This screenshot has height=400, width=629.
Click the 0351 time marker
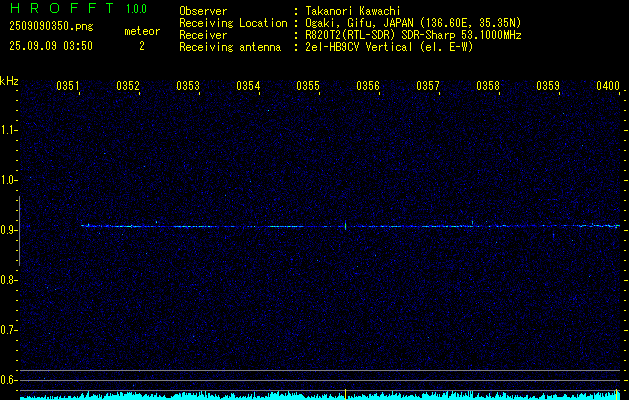pos(68,85)
